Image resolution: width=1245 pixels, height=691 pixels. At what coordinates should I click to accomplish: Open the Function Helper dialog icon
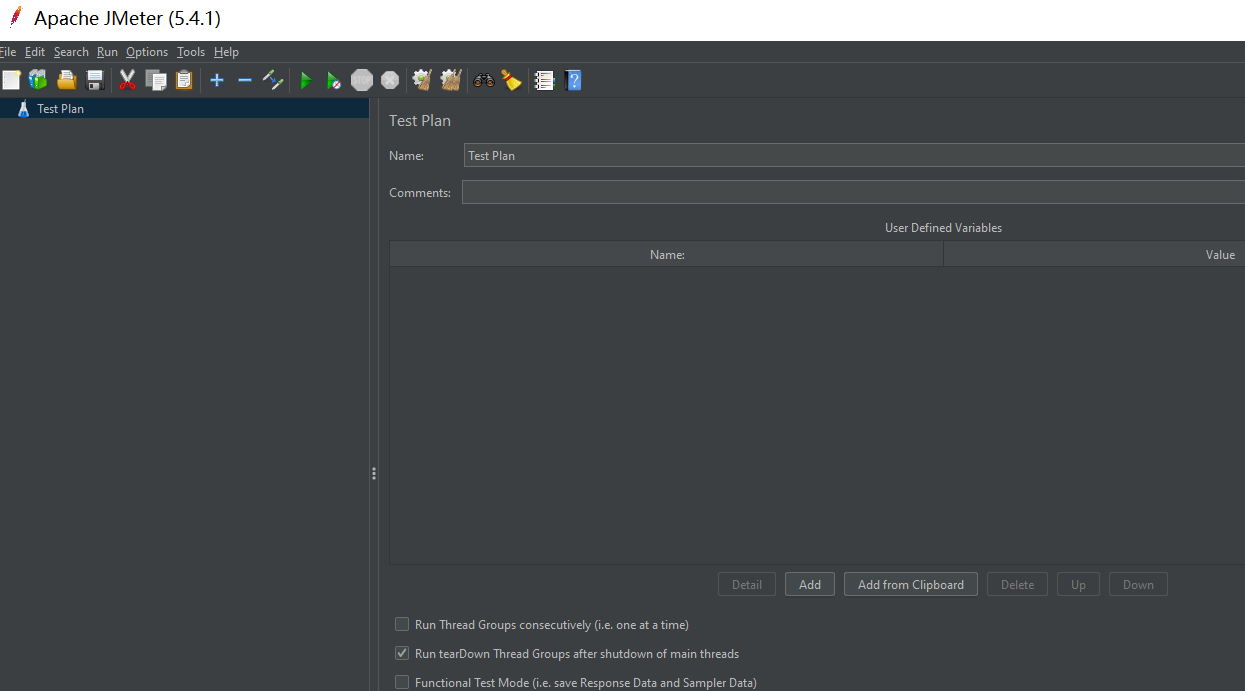[544, 80]
